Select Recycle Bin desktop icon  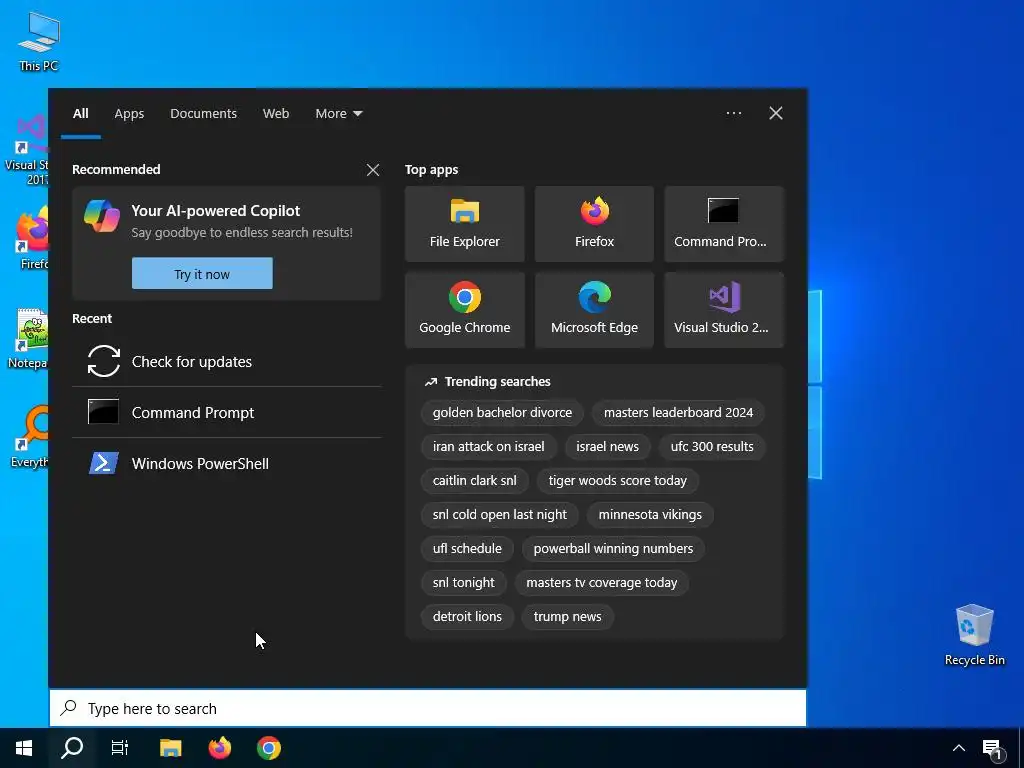974,634
